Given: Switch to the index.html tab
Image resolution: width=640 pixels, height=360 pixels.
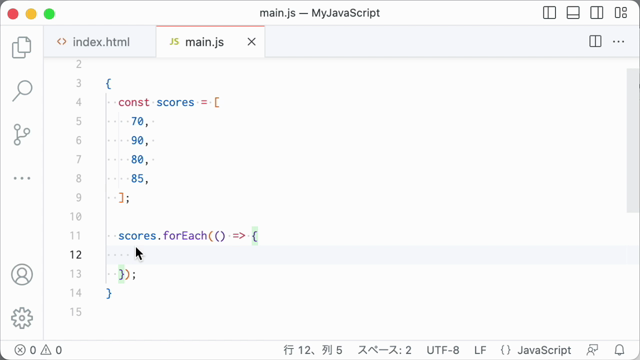Looking at the screenshot, I should (100, 42).
